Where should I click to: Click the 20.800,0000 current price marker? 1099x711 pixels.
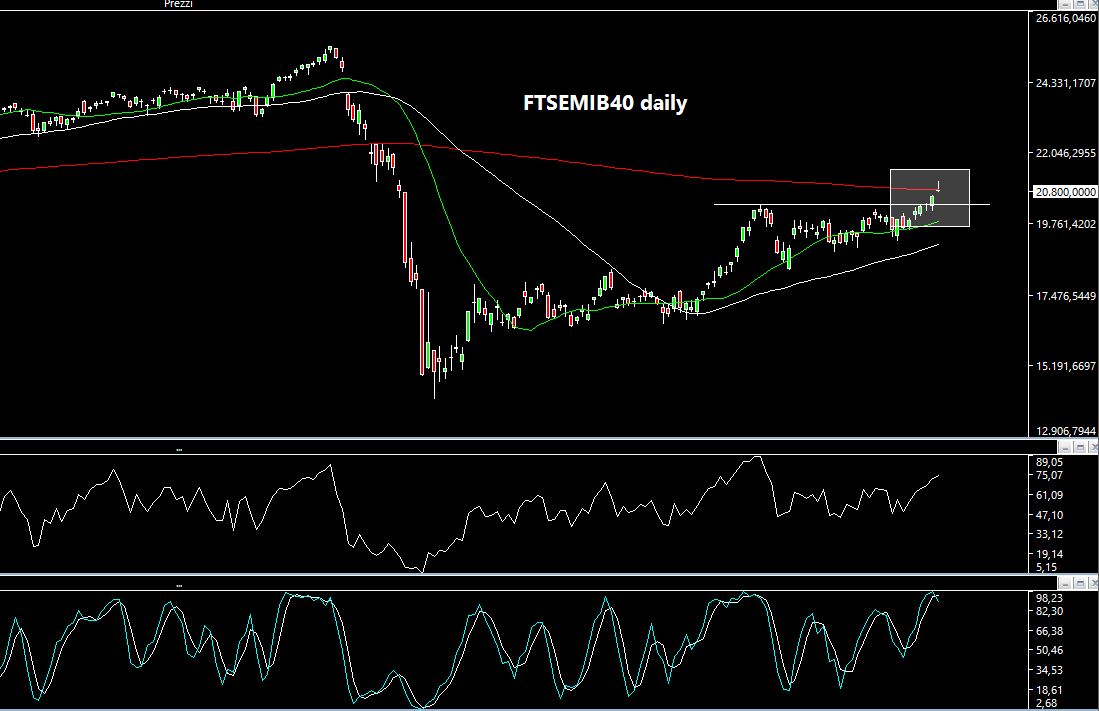pos(1065,191)
